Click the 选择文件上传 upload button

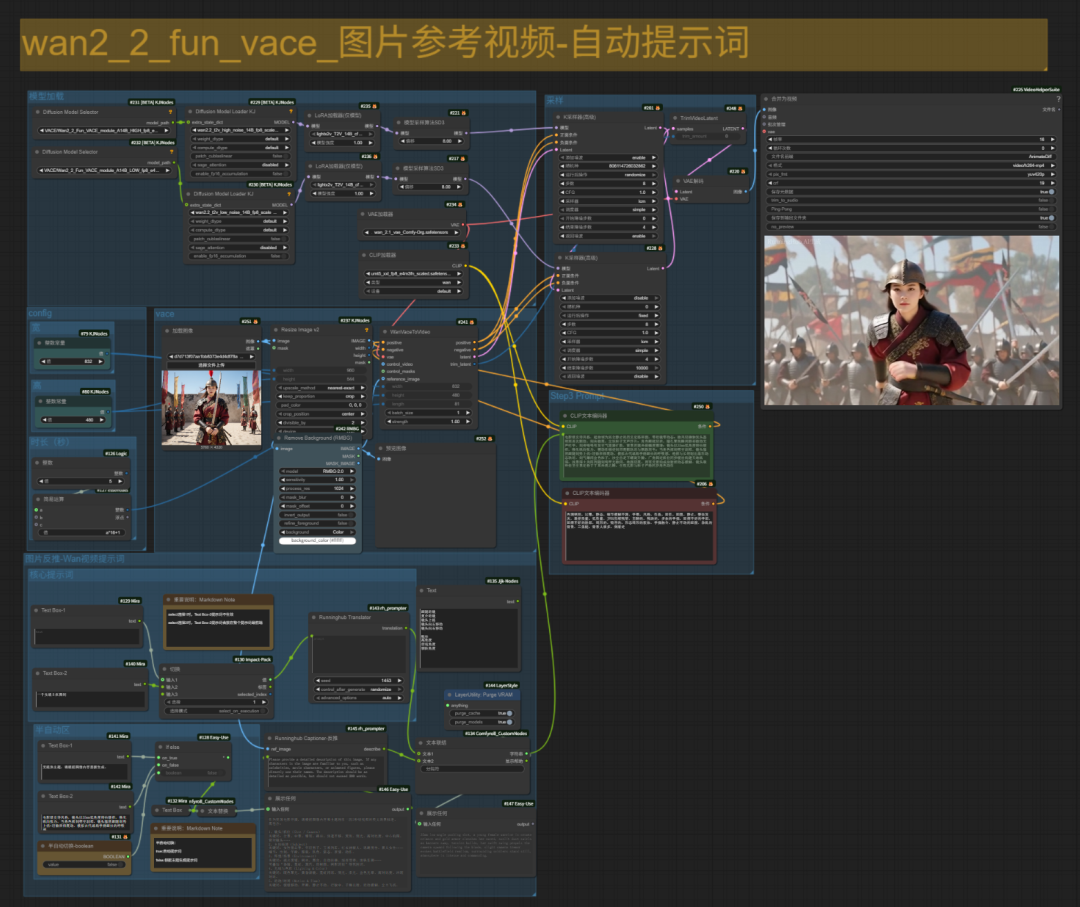211,365
